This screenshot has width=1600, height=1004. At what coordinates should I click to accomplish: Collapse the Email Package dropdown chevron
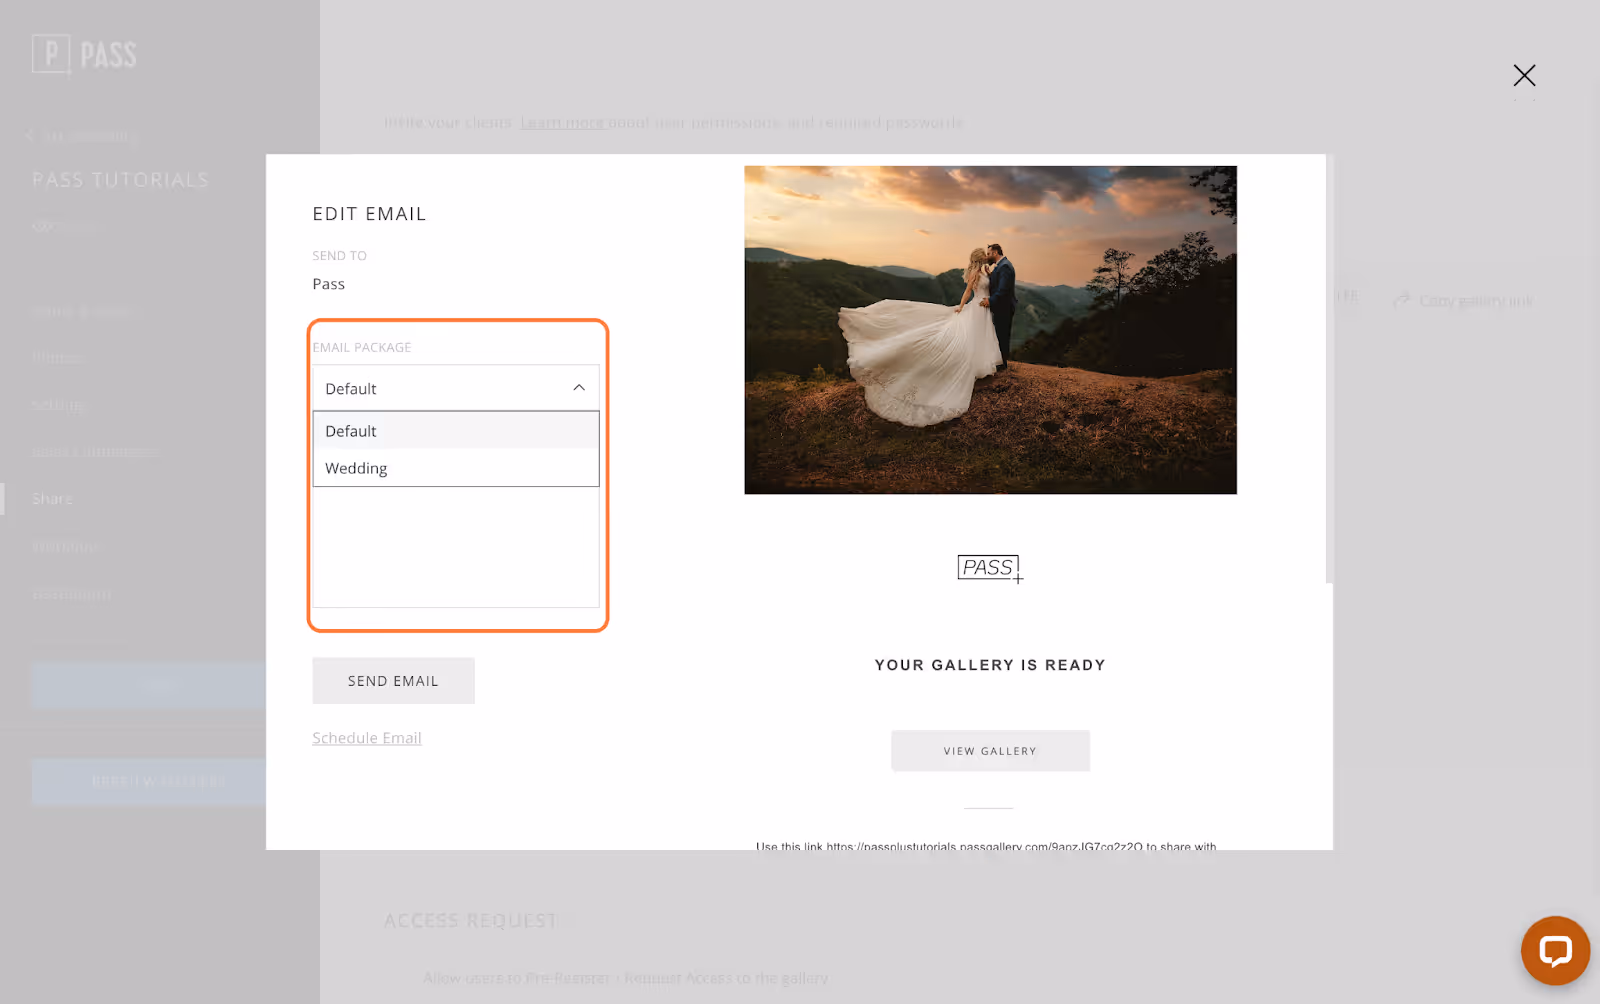coord(578,388)
